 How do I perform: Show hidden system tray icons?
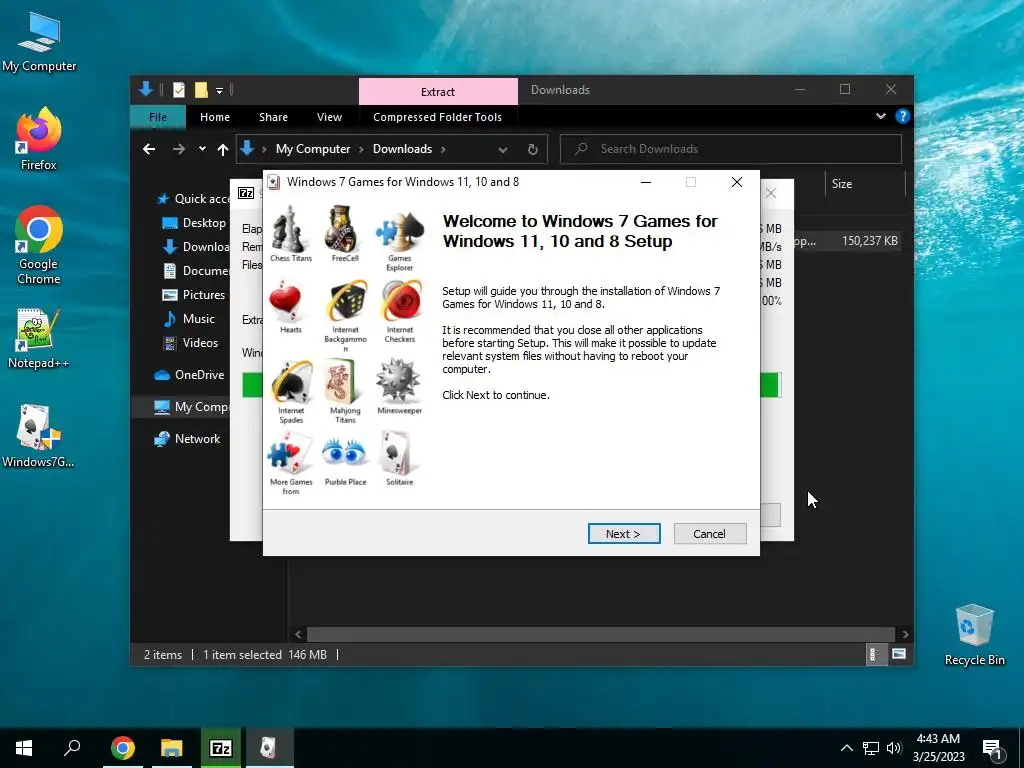846,748
